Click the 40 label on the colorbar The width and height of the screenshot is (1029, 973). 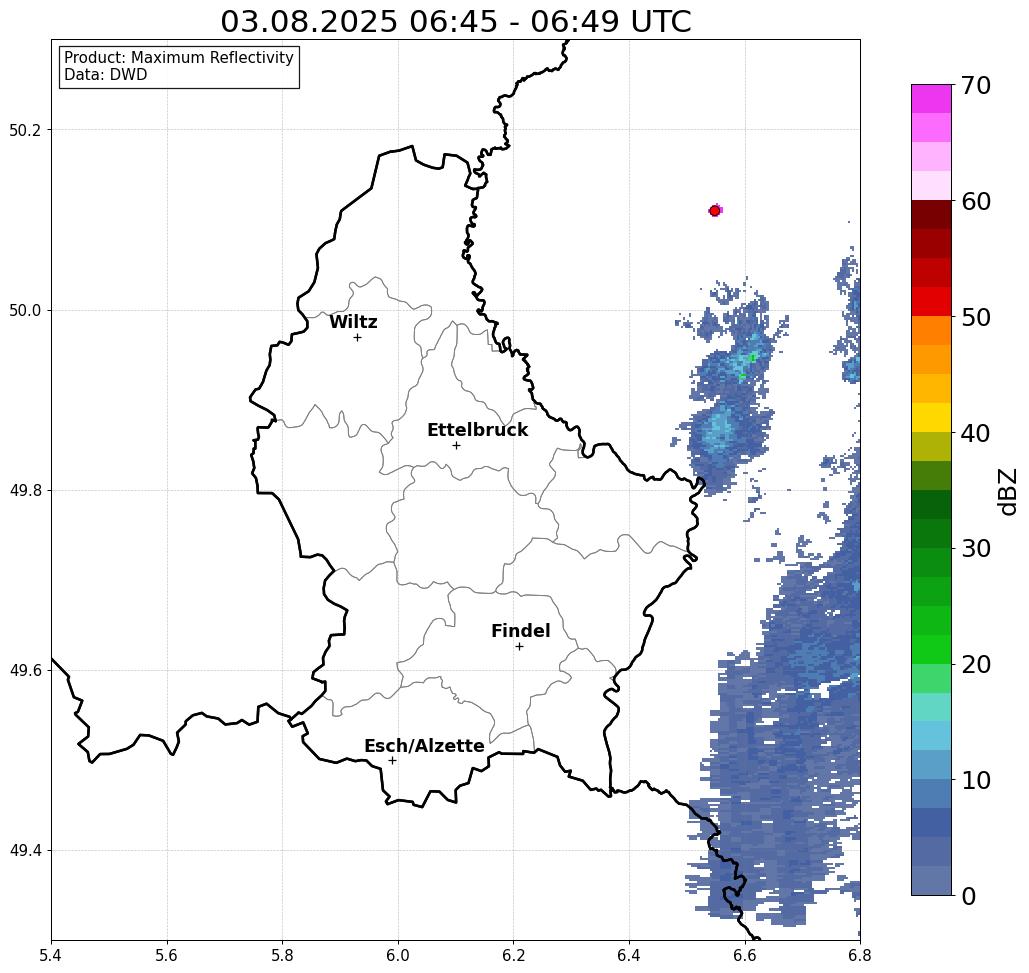click(976, 433)
